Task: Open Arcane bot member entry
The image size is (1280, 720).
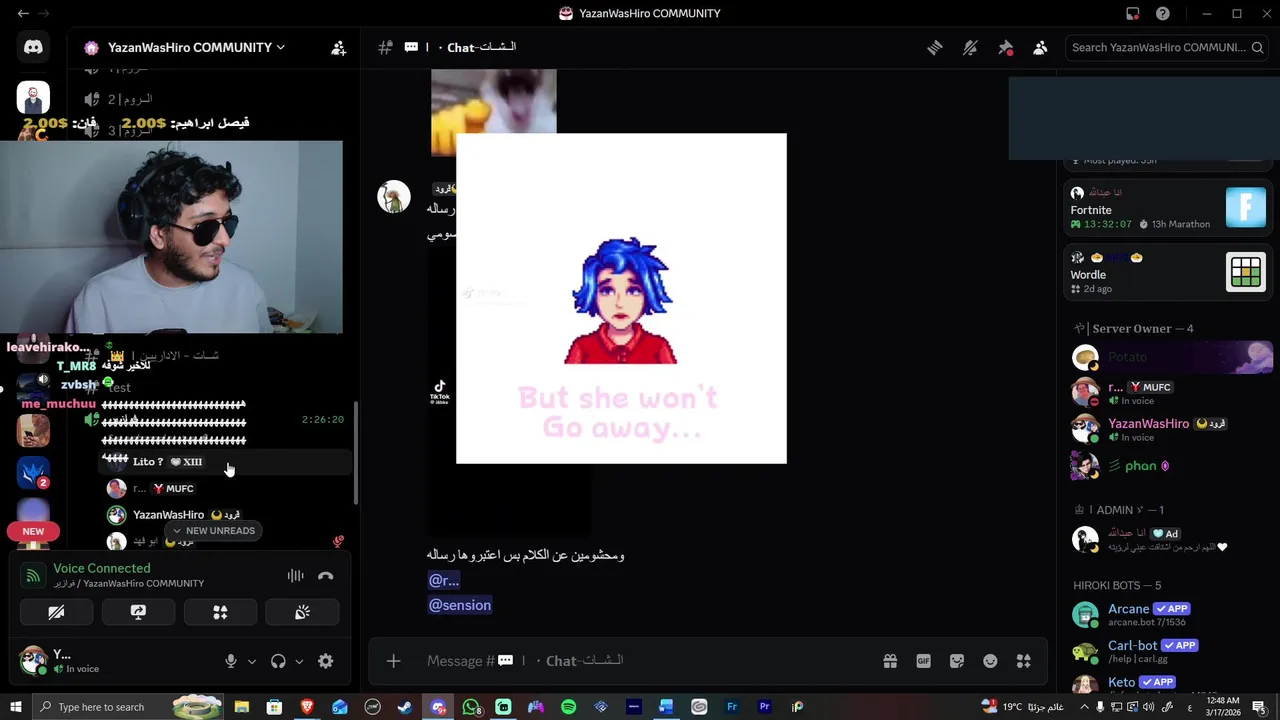Action: (1172, 614)
